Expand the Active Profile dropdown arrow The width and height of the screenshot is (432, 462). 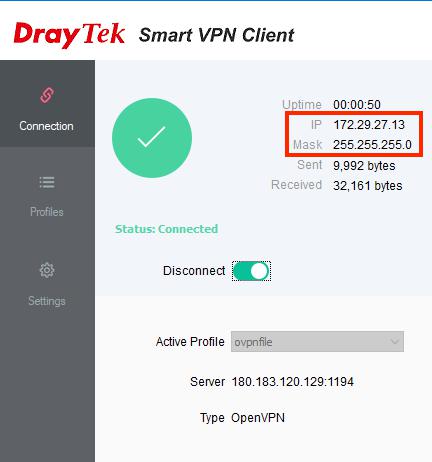coord(395,342)
